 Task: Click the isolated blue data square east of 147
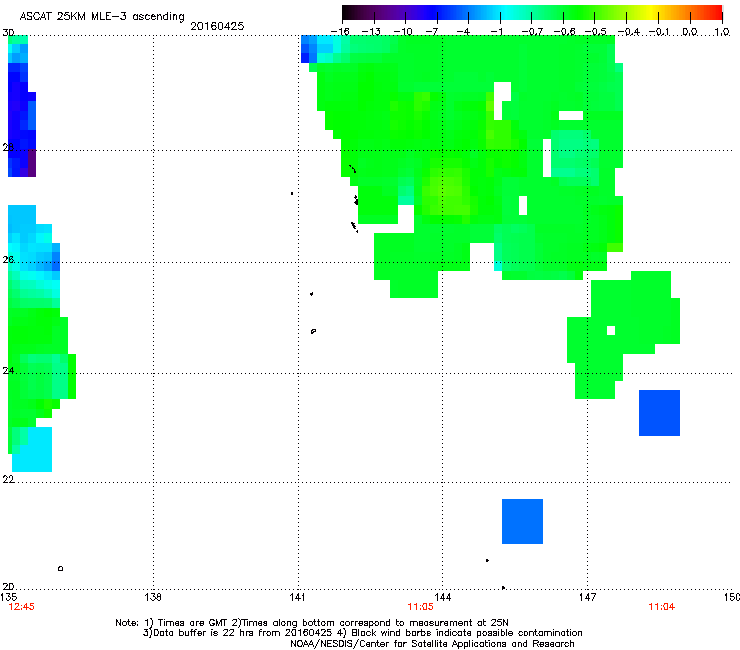click(x=659, y=413)
